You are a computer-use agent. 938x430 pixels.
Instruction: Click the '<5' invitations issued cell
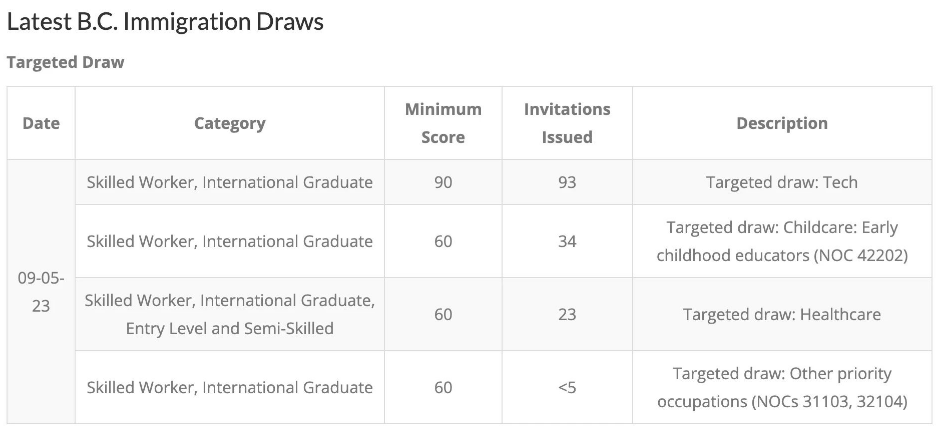coord(567,387)
